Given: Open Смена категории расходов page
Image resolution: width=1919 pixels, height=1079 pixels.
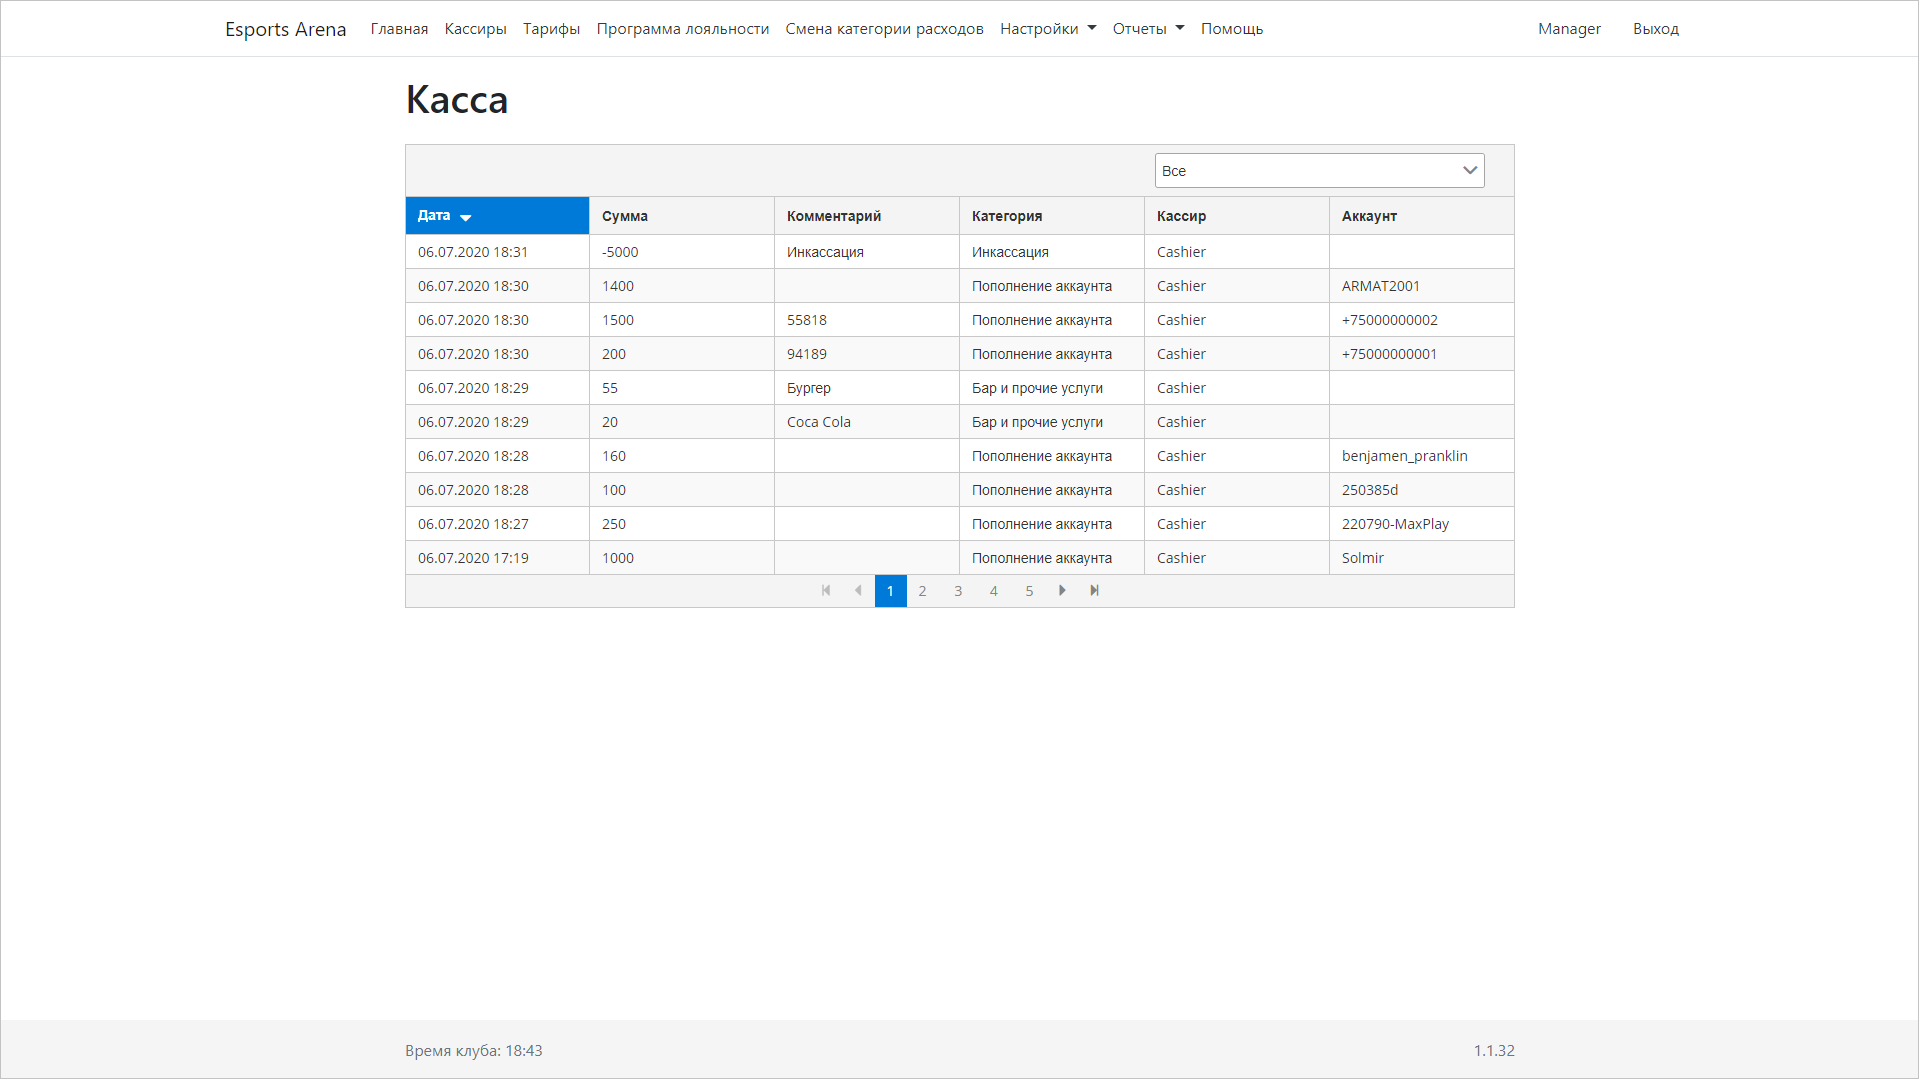Looking at the screenshot, I should [x=884, y=29].
